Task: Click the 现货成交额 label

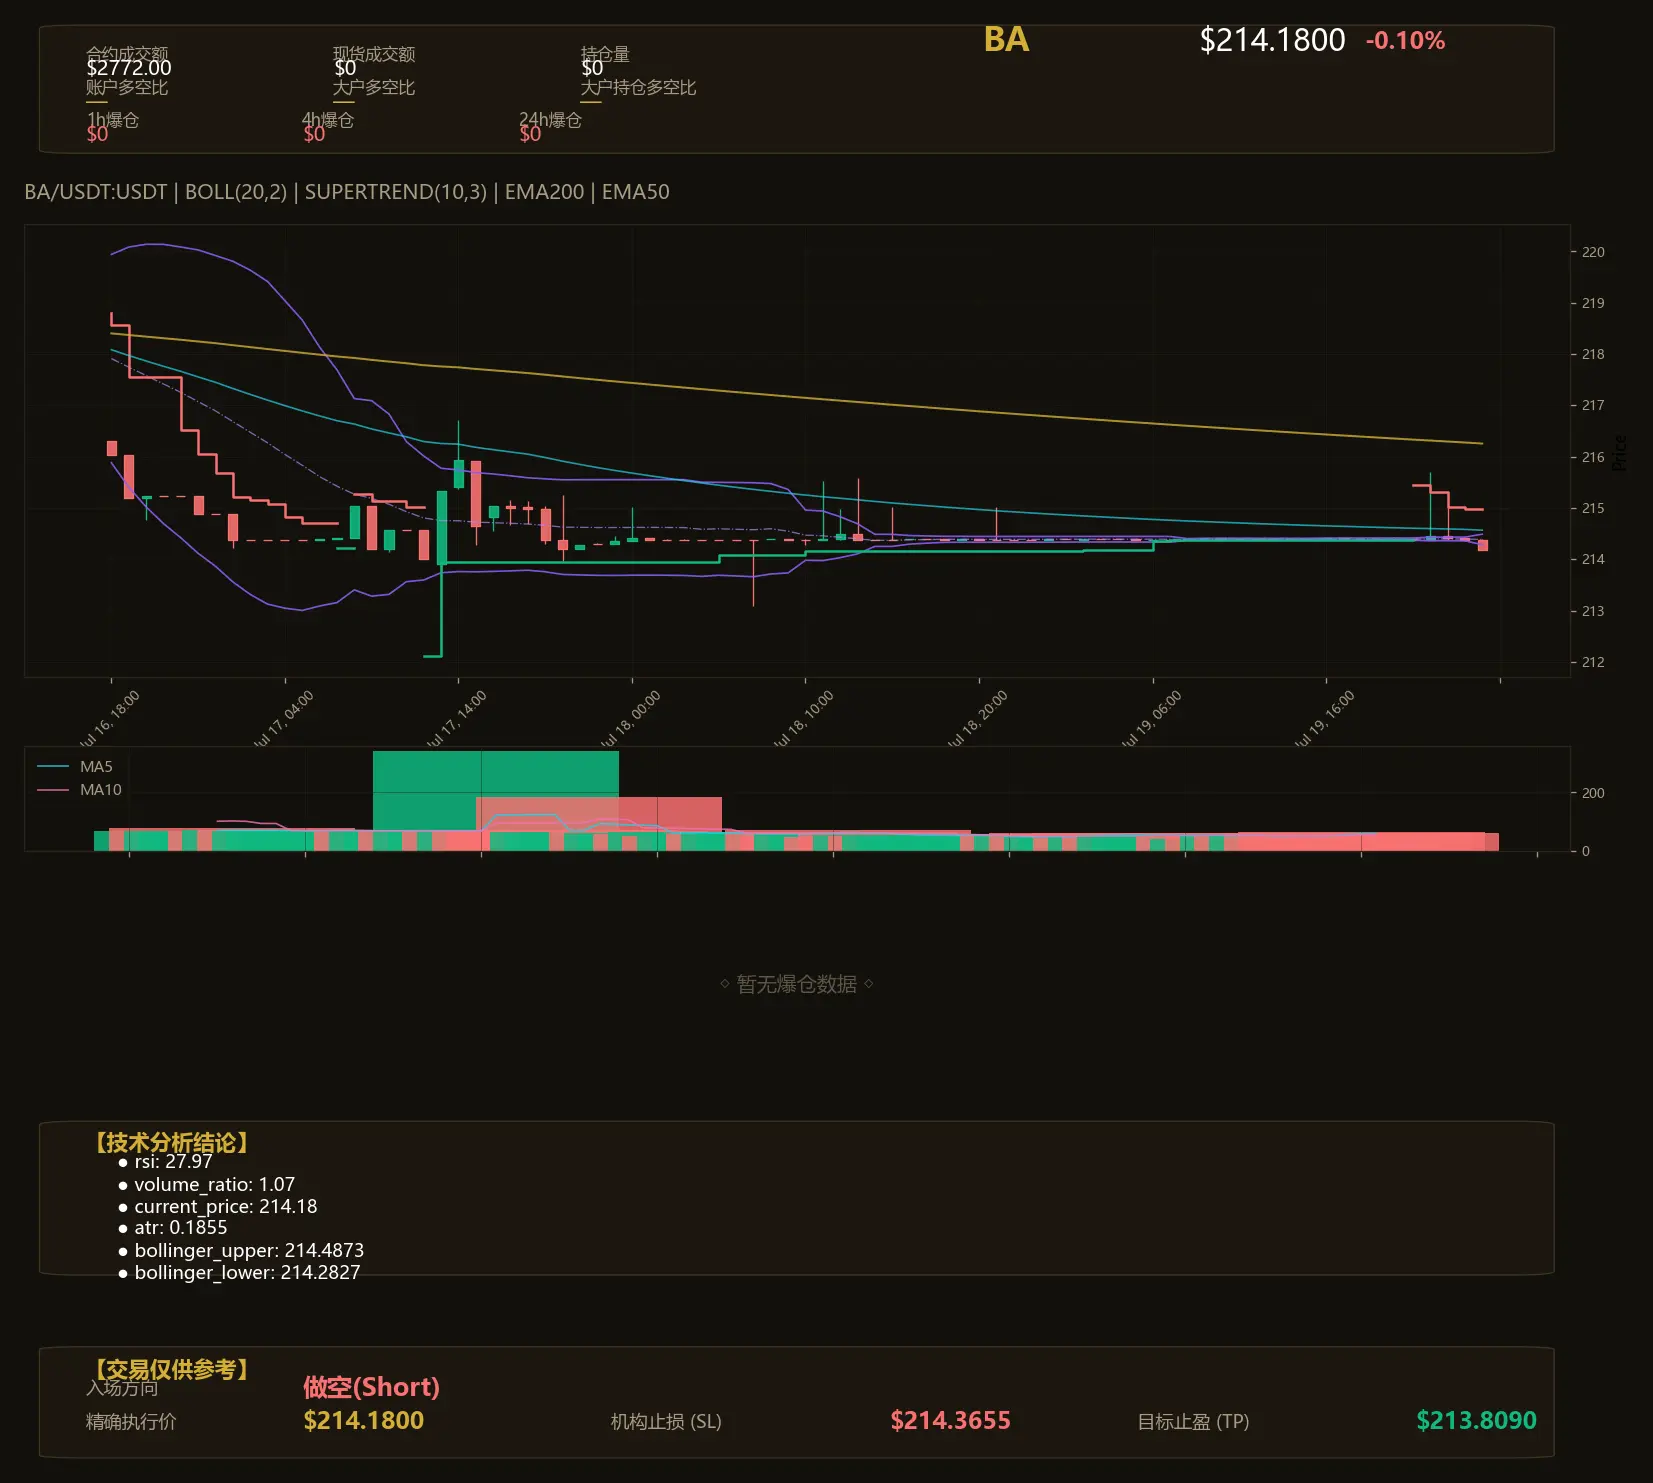Action: click(374, 54)
